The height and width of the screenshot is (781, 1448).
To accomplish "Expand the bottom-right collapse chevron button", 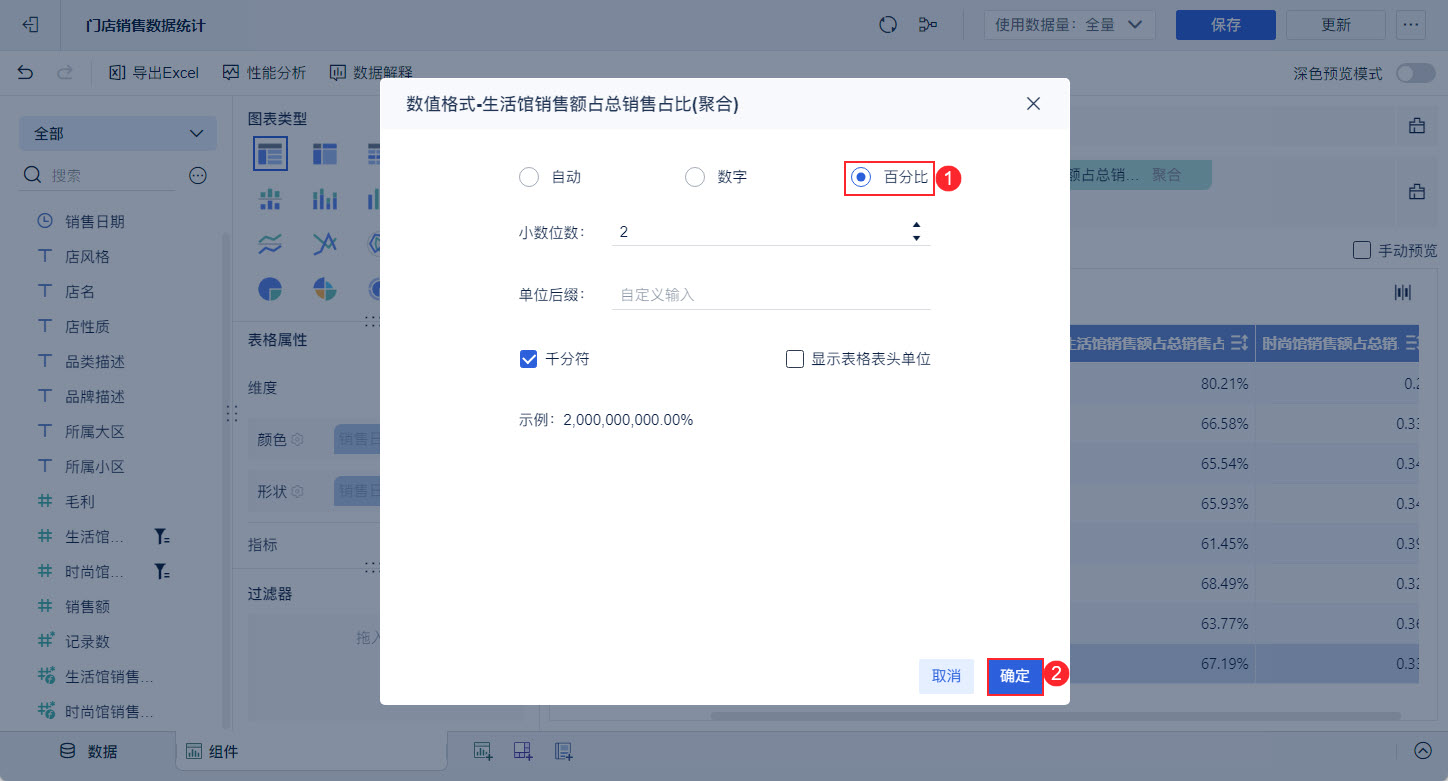I will pos(1423,751).
